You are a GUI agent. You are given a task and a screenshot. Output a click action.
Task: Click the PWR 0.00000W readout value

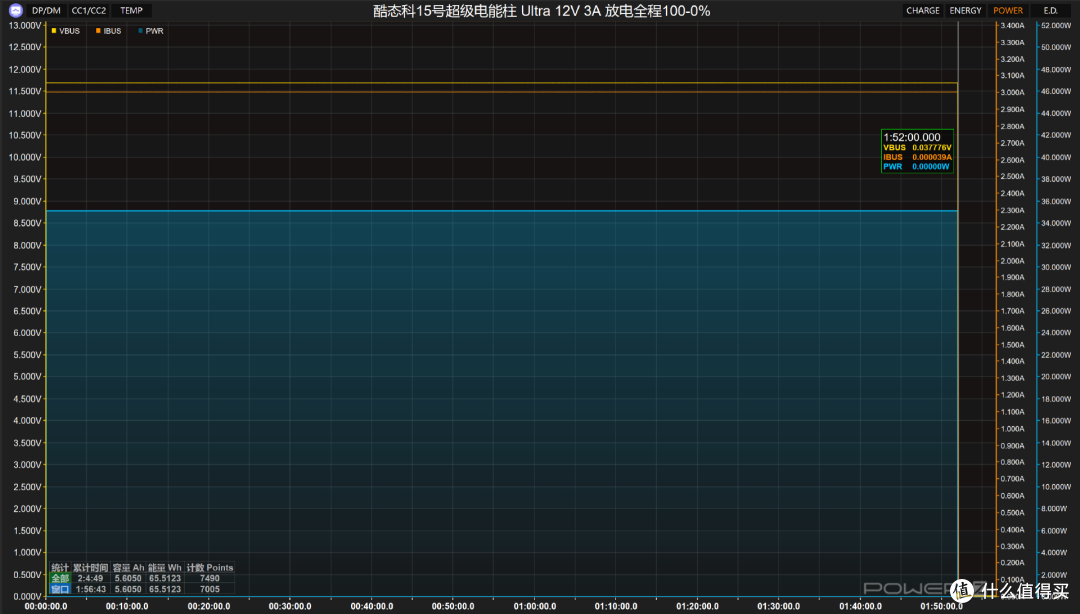[x=931, y=167]
